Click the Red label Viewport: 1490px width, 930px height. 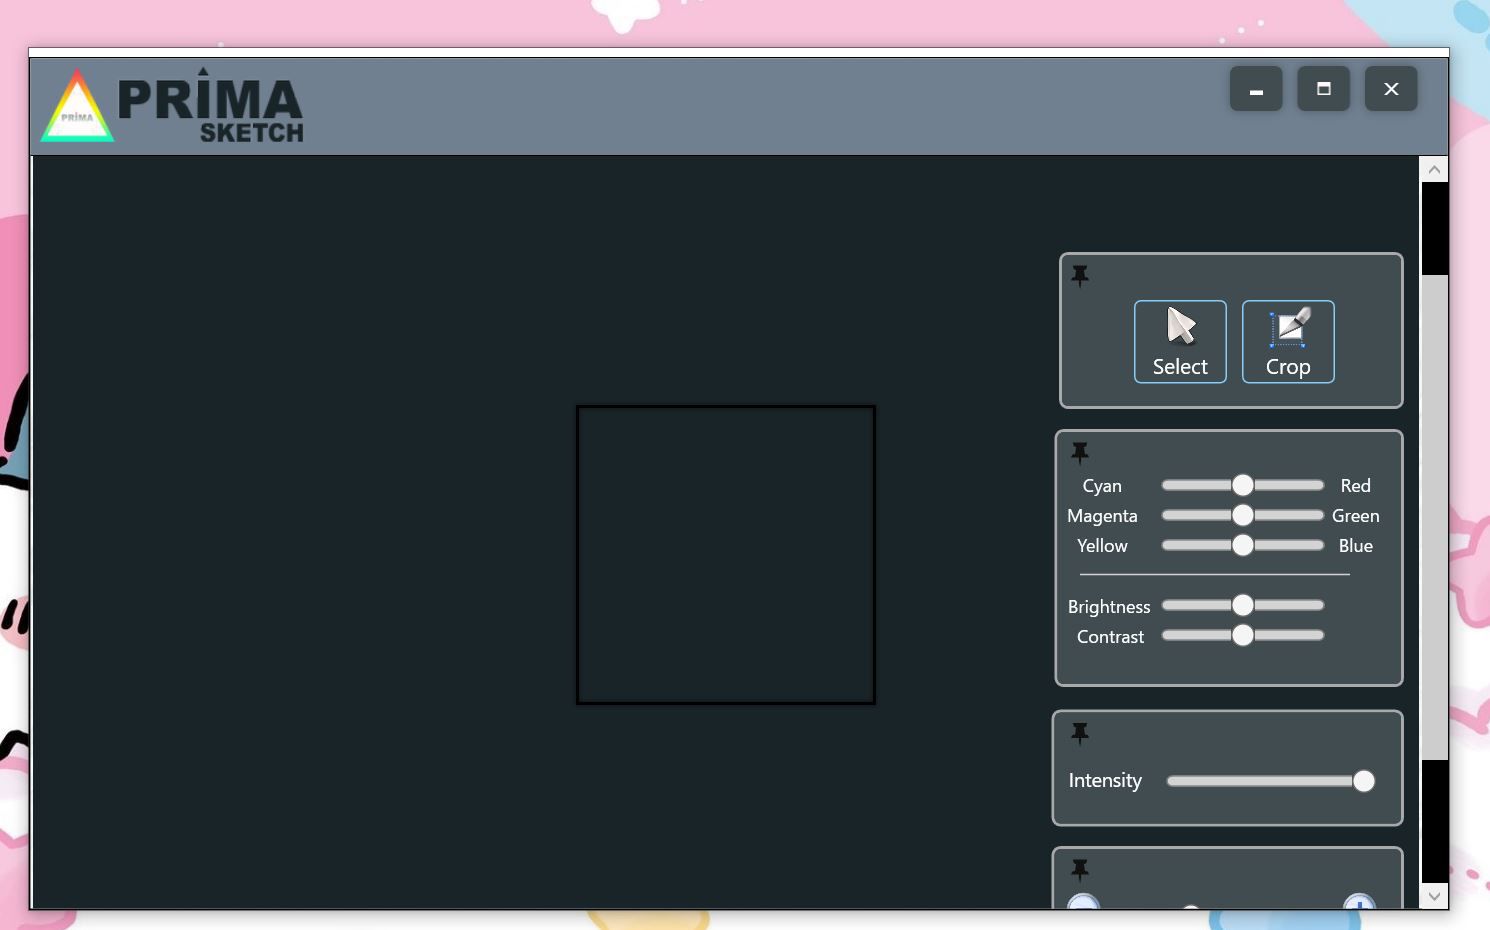[x=1355, y=485]
